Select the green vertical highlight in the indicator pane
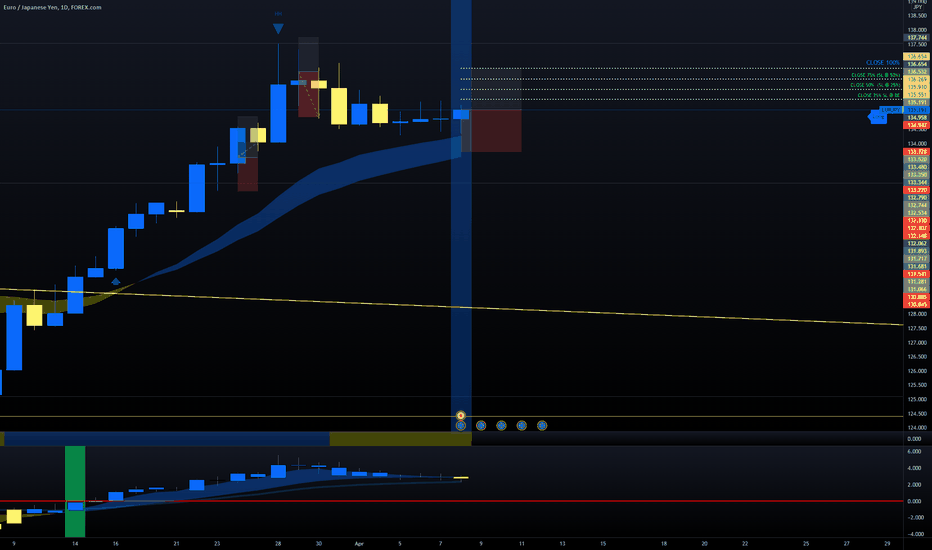 point(75,492)
